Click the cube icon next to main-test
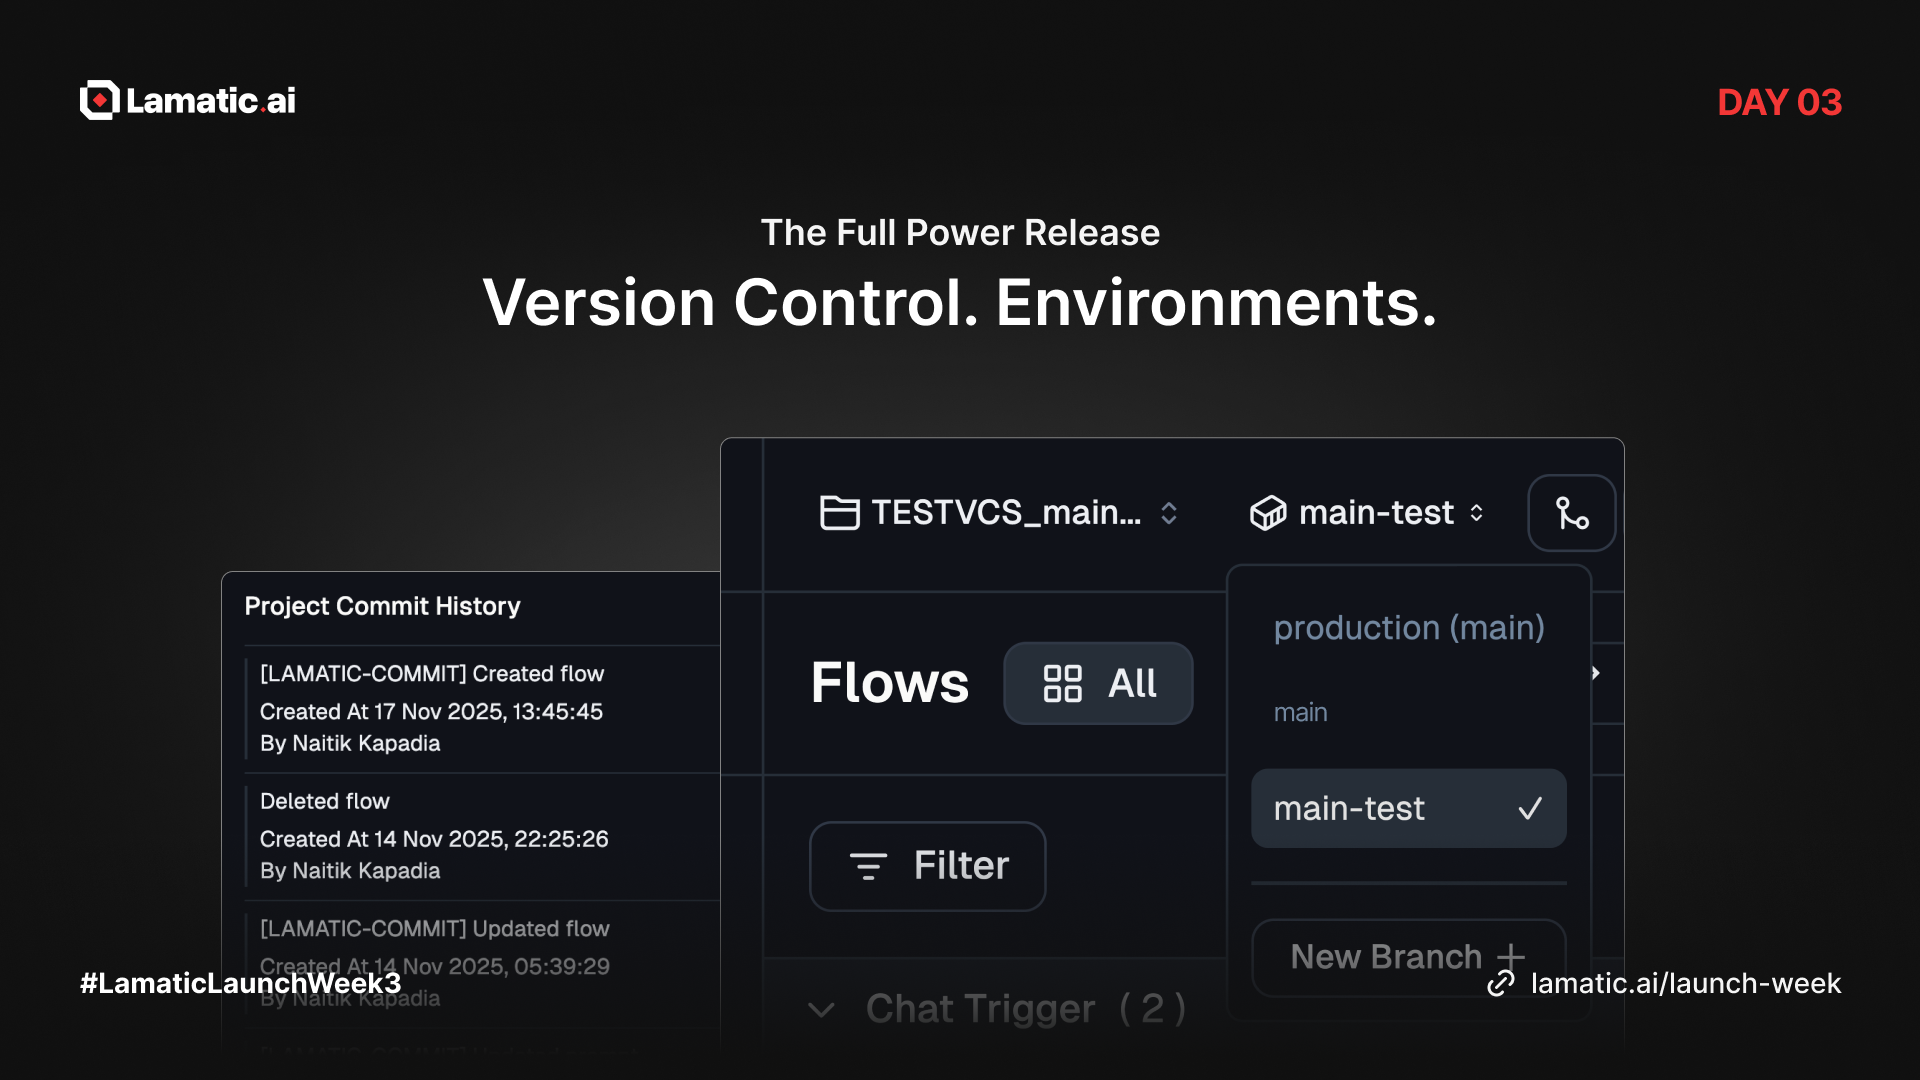The width and height of the screenshot is (1920, 1080). coord(1267,512)
